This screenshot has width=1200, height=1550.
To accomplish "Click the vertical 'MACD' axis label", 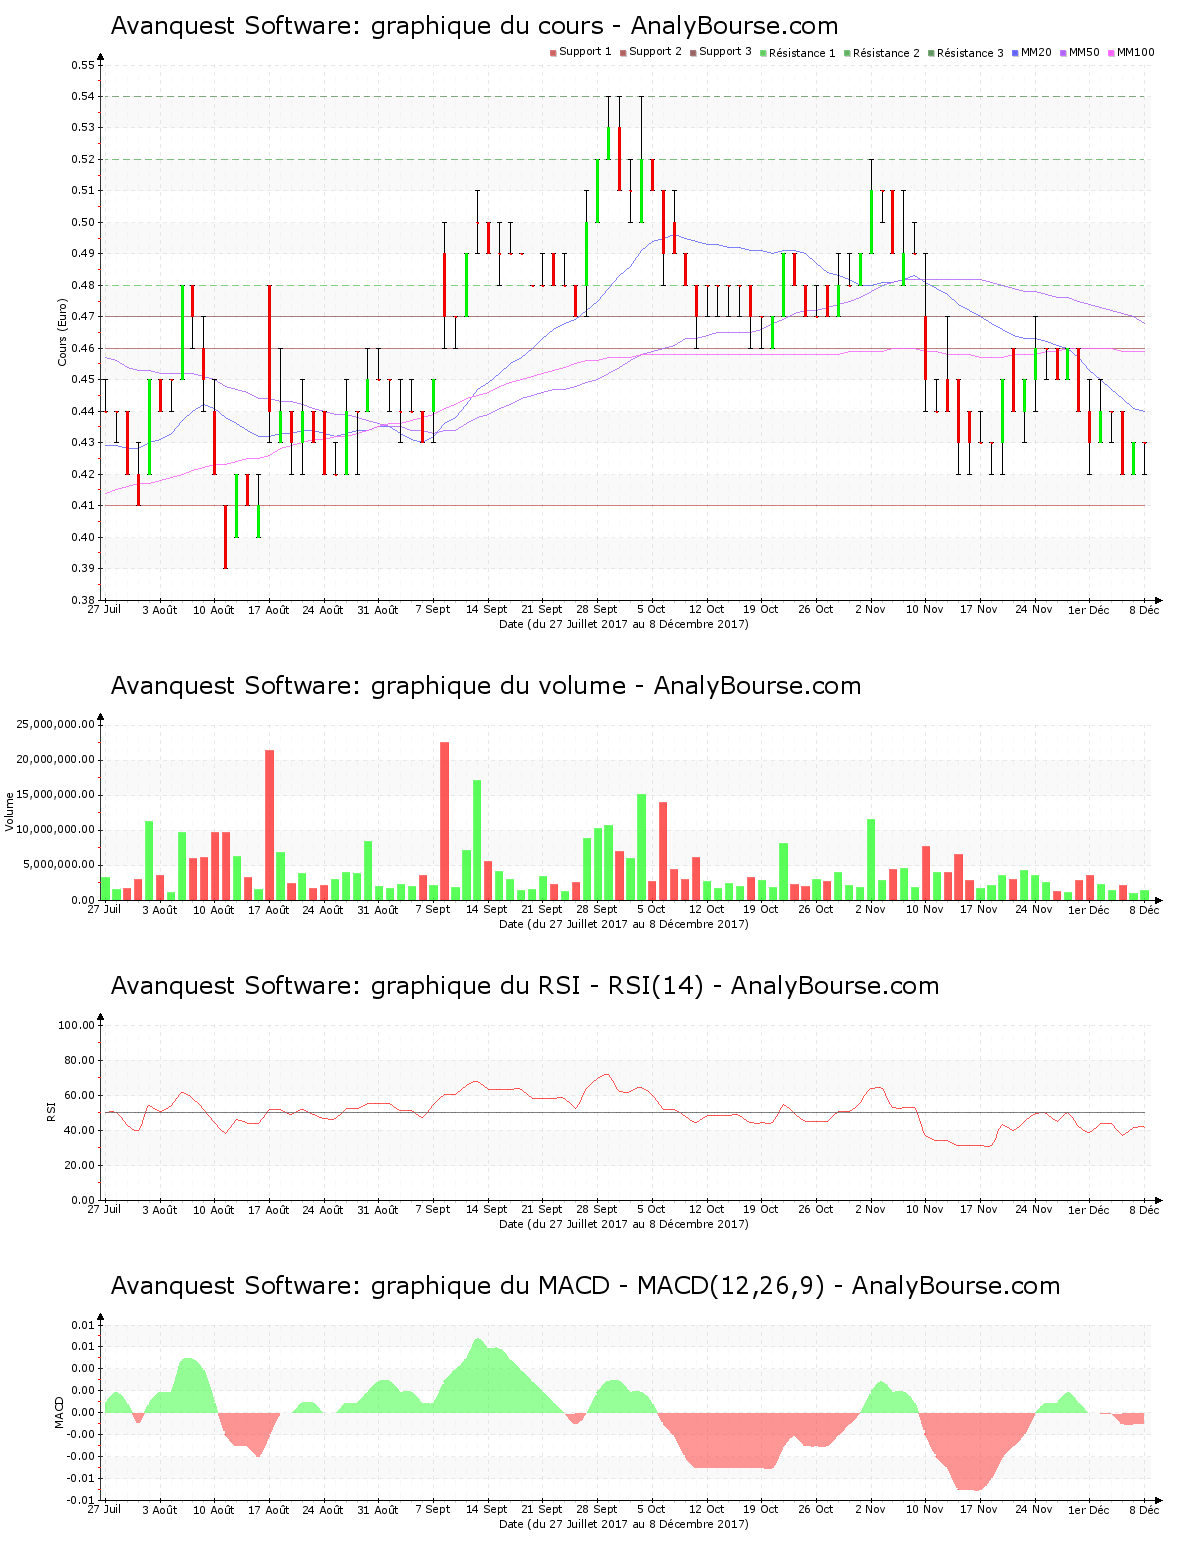I will click(59, 1412).
